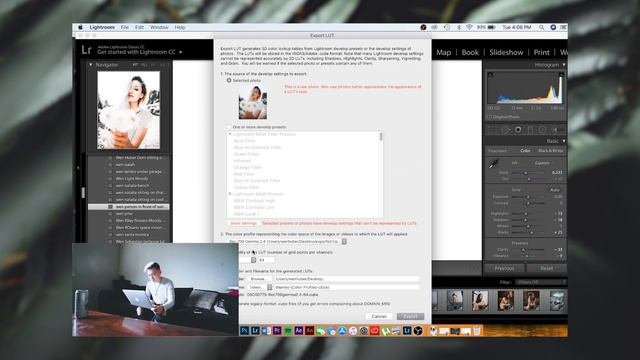Open 'Get started with Lightroom CC' arrow menu
Screen dimensions: 640x360
click(180, 52)
